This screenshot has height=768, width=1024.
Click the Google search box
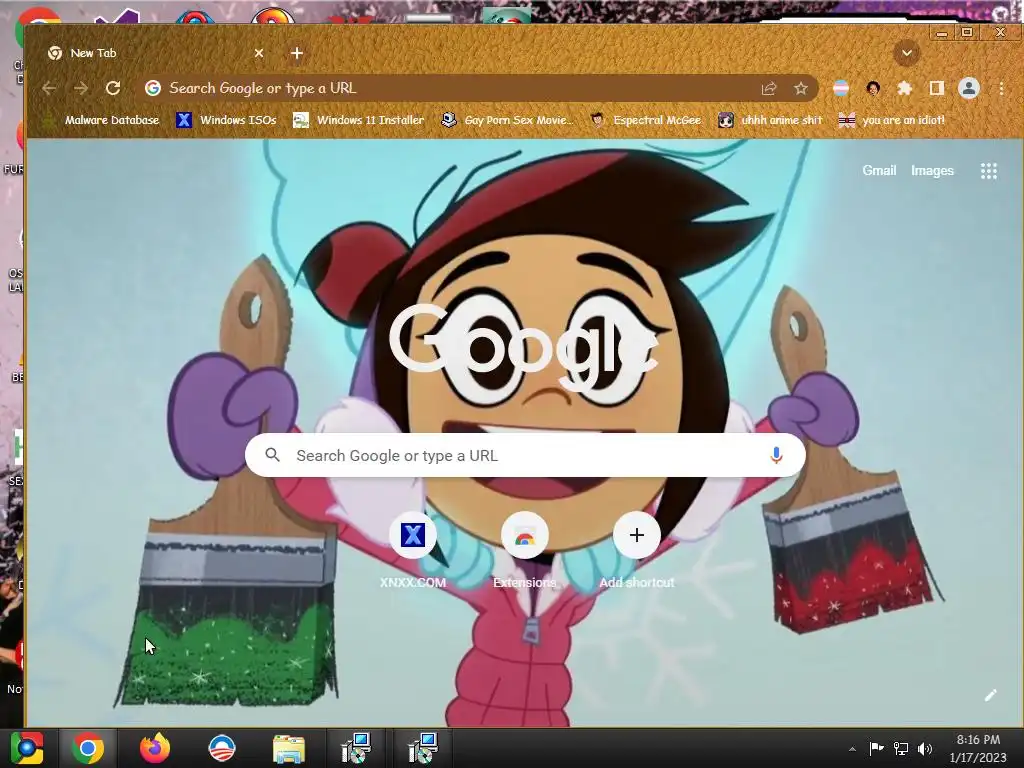pos(525,455)
